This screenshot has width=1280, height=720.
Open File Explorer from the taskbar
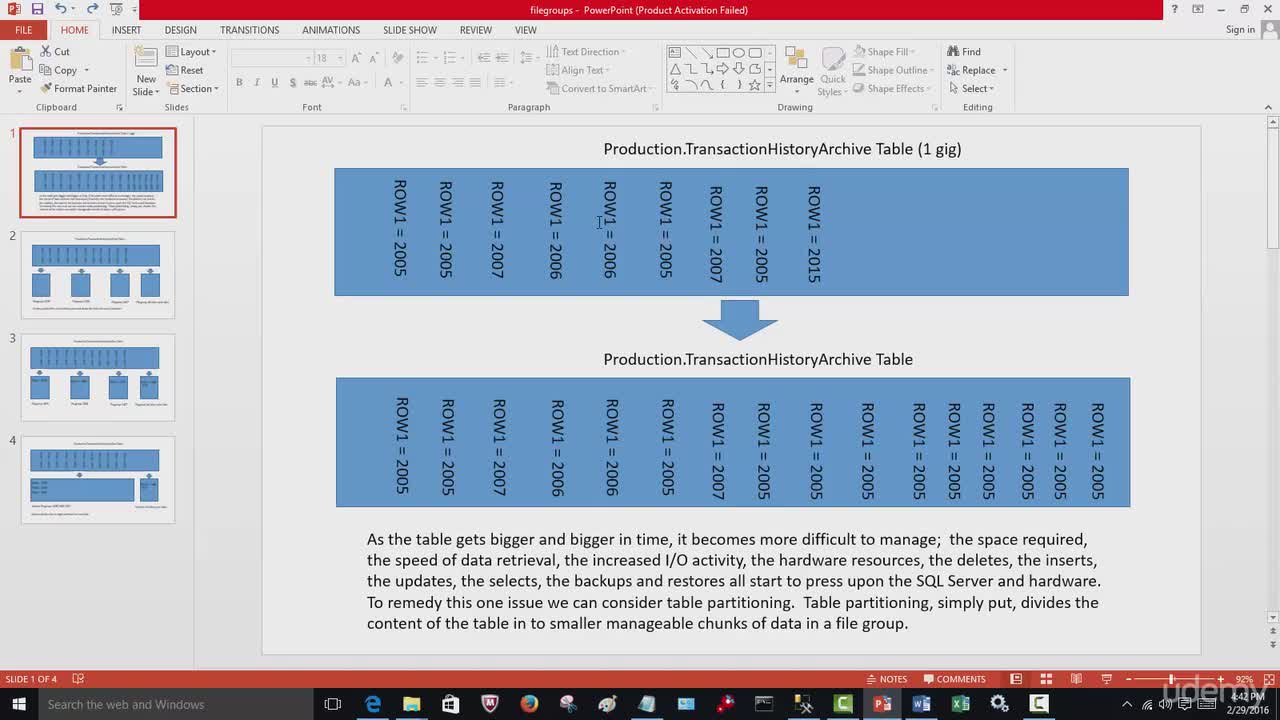point(411,704)
